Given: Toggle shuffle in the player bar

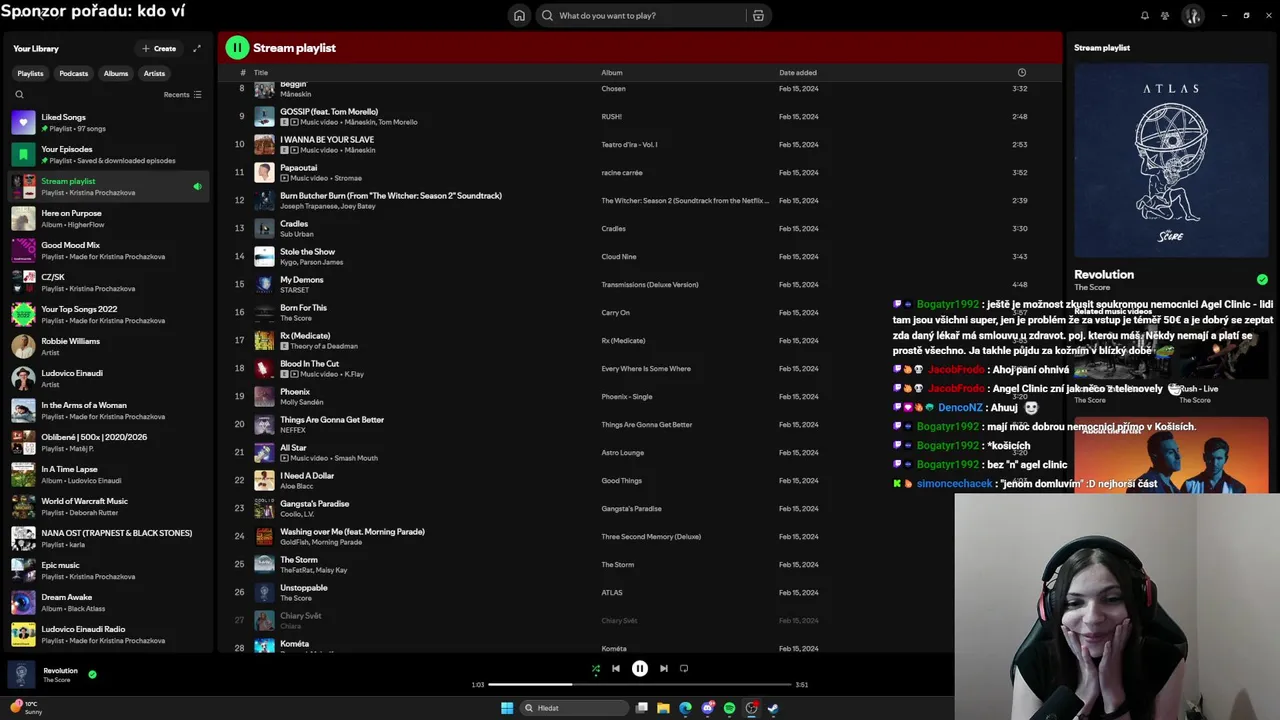Looking at the screenshot, I should pyautogui.click(x=595, y=668).
